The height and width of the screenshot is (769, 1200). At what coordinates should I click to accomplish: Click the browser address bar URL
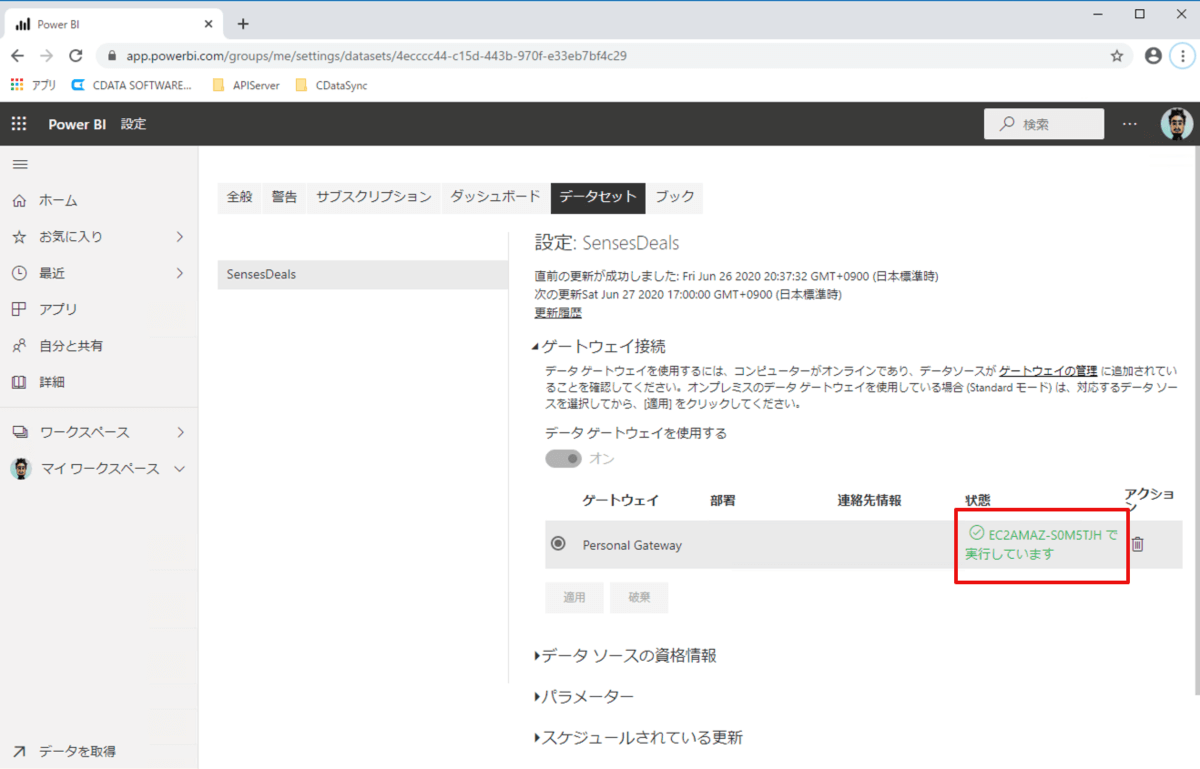[x=376, y=56]
